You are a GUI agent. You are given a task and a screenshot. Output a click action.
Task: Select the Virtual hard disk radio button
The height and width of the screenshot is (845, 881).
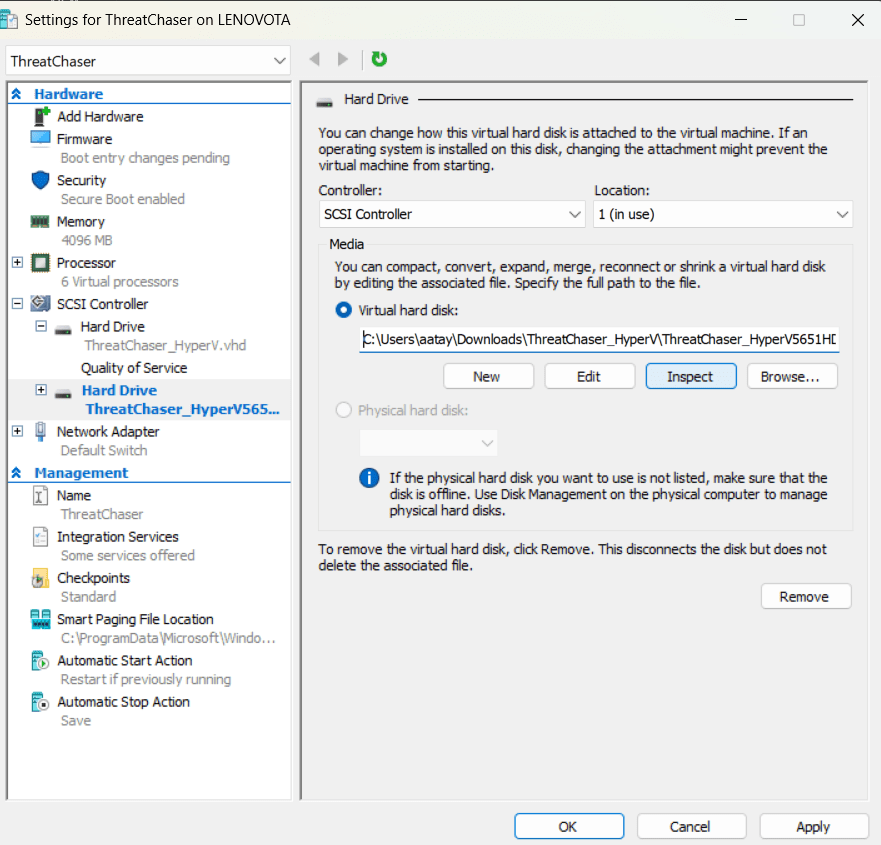coord(344,310)
